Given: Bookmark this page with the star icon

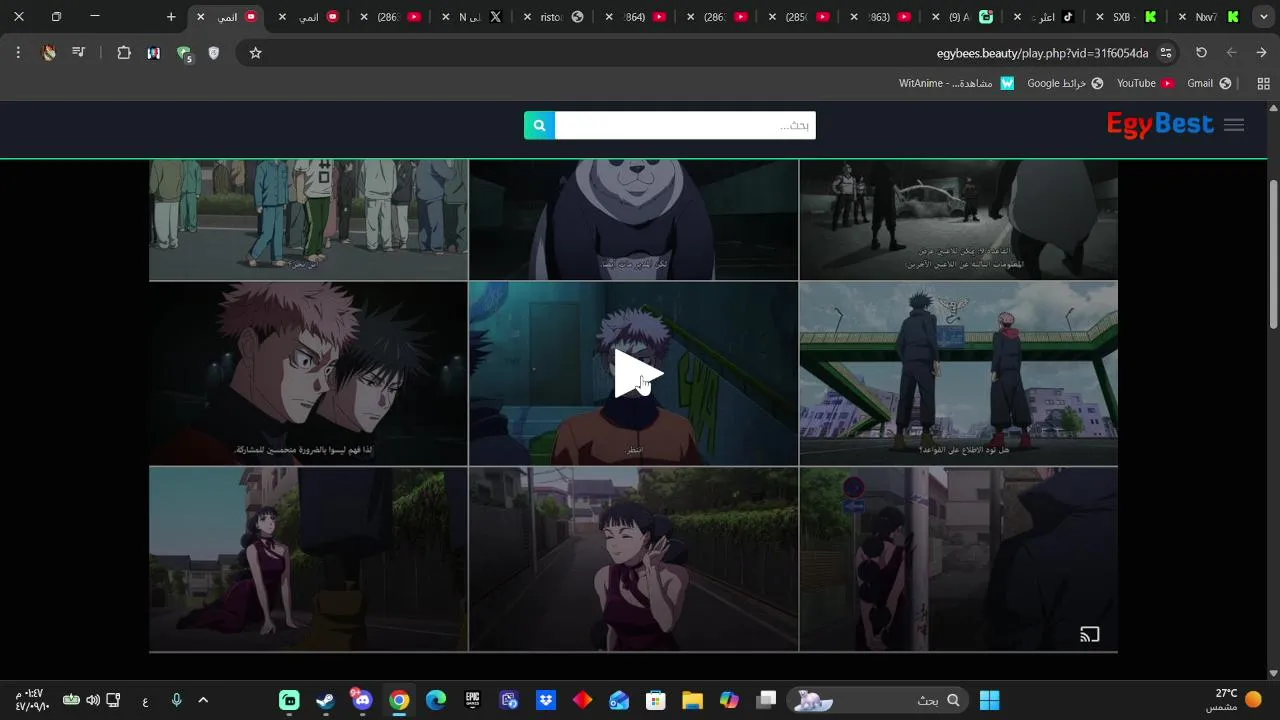Looking at the screenshot, I should (255, 53).
